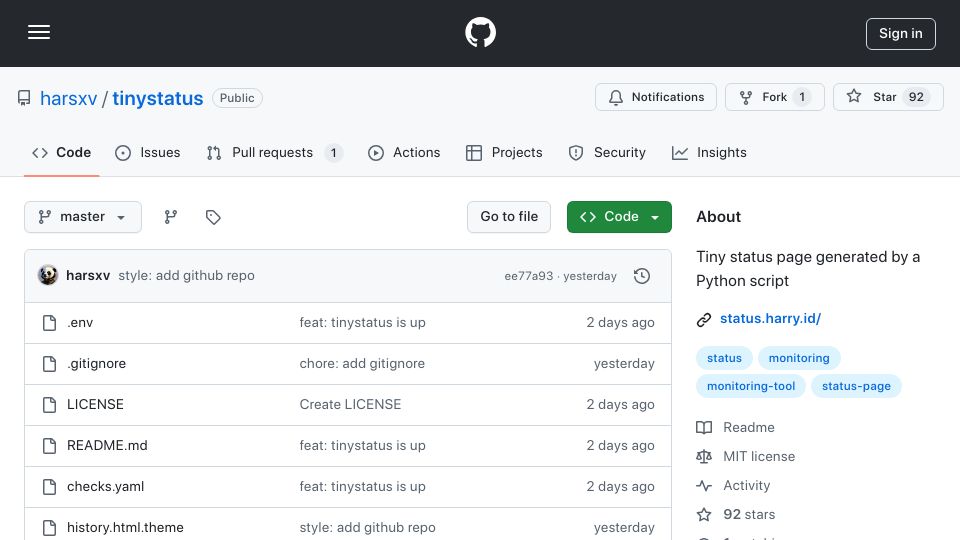Select the 'status-page' topic tag
The image size is (960, 540).
(x=856, y=386)
